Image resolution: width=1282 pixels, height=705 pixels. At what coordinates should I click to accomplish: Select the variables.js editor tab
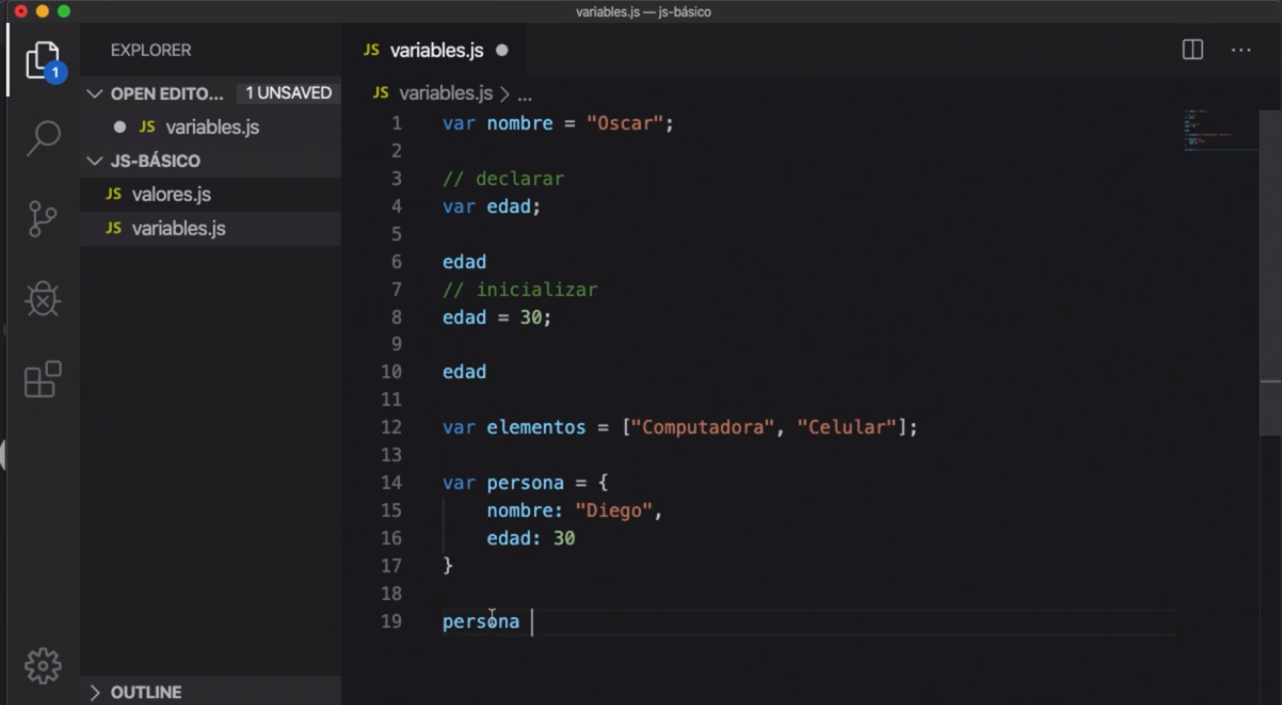pyautogui.click(x=436, y=50)
